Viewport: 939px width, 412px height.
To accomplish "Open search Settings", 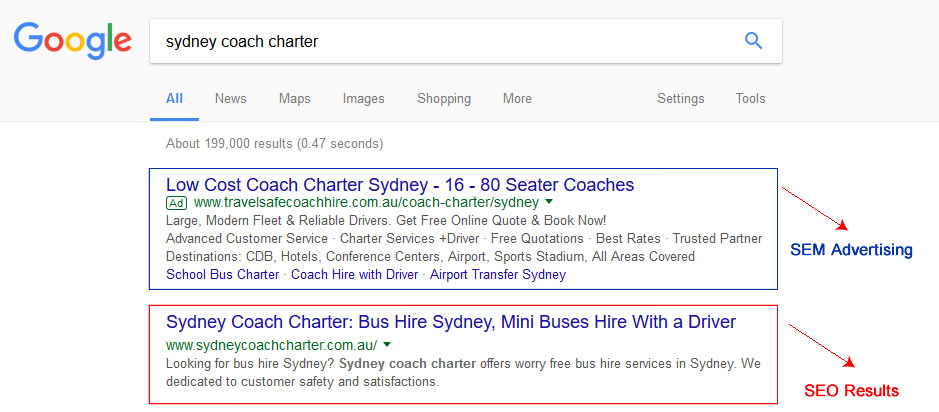I will tap(680, 99).
